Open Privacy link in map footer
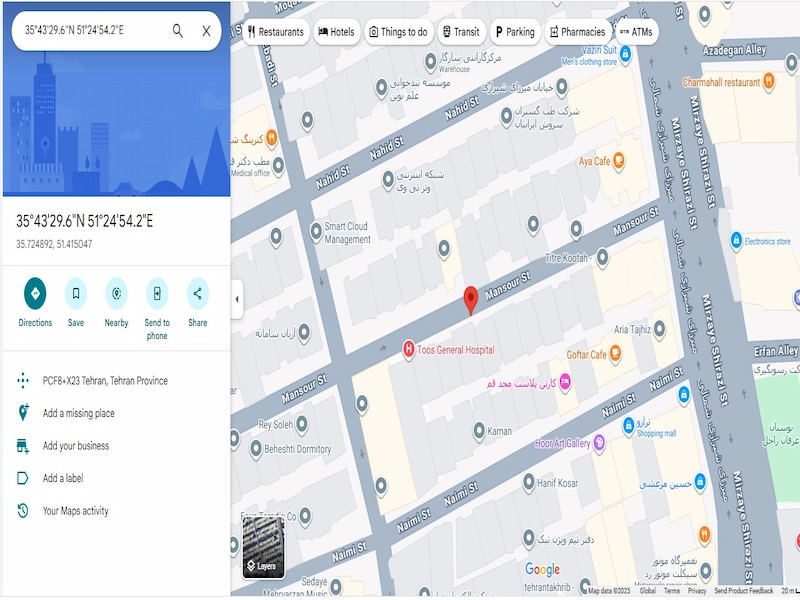The width and height of the screenshot is (800, 600). click(696, 591)
